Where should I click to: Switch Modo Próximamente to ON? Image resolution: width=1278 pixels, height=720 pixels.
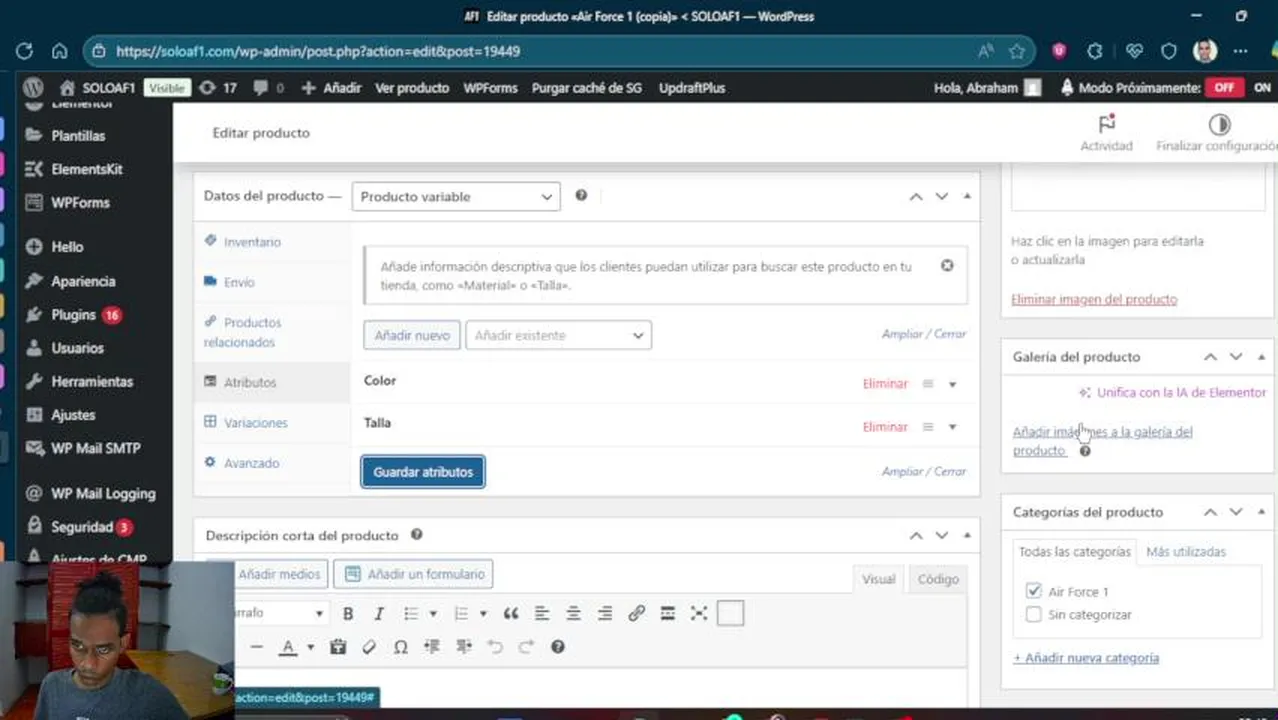tap(1262, 88)
